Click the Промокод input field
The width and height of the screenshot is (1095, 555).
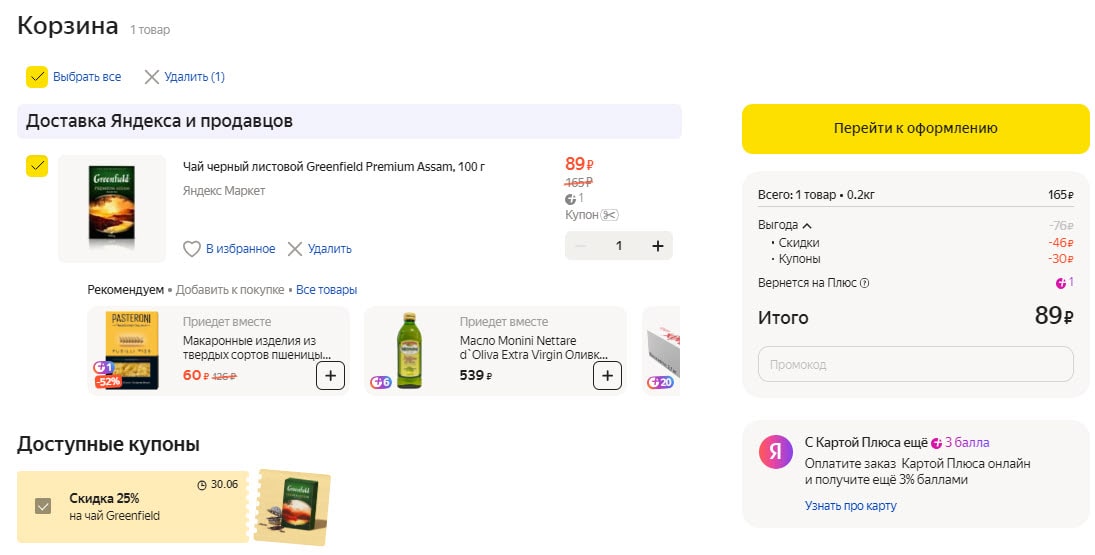[915, 364]
